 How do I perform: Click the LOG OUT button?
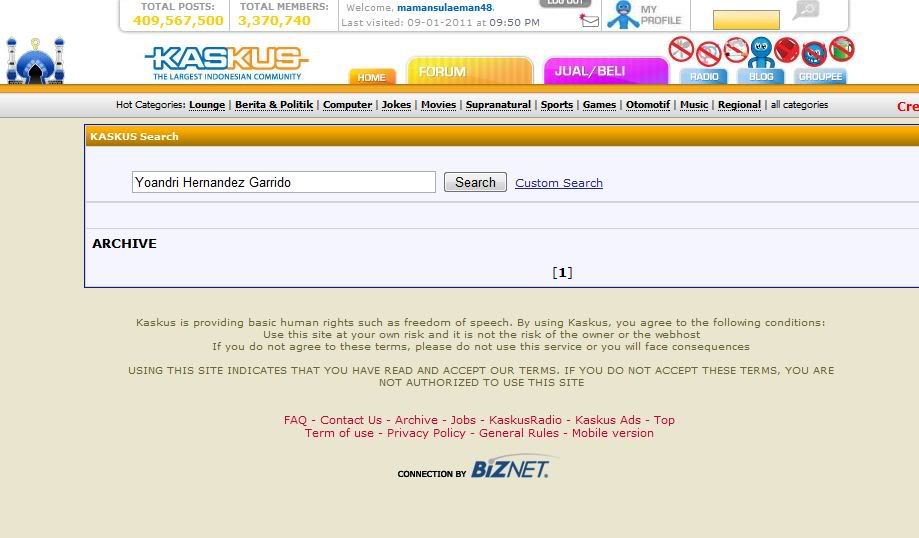coord(564,3)
